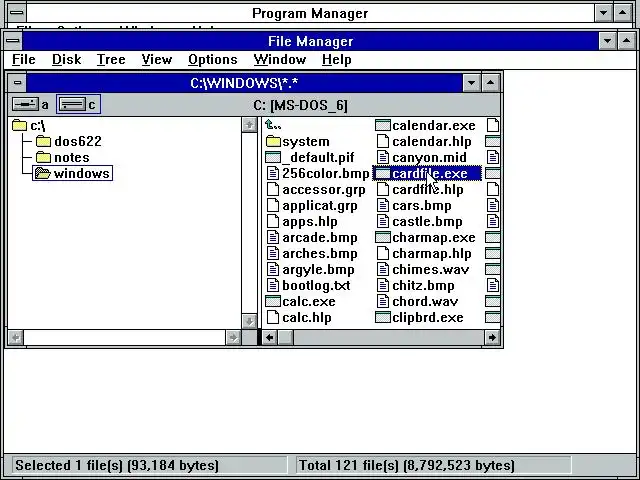The image size is (640, 480).
Task: Click the open windows folder icon
Action: coord(42,173)
